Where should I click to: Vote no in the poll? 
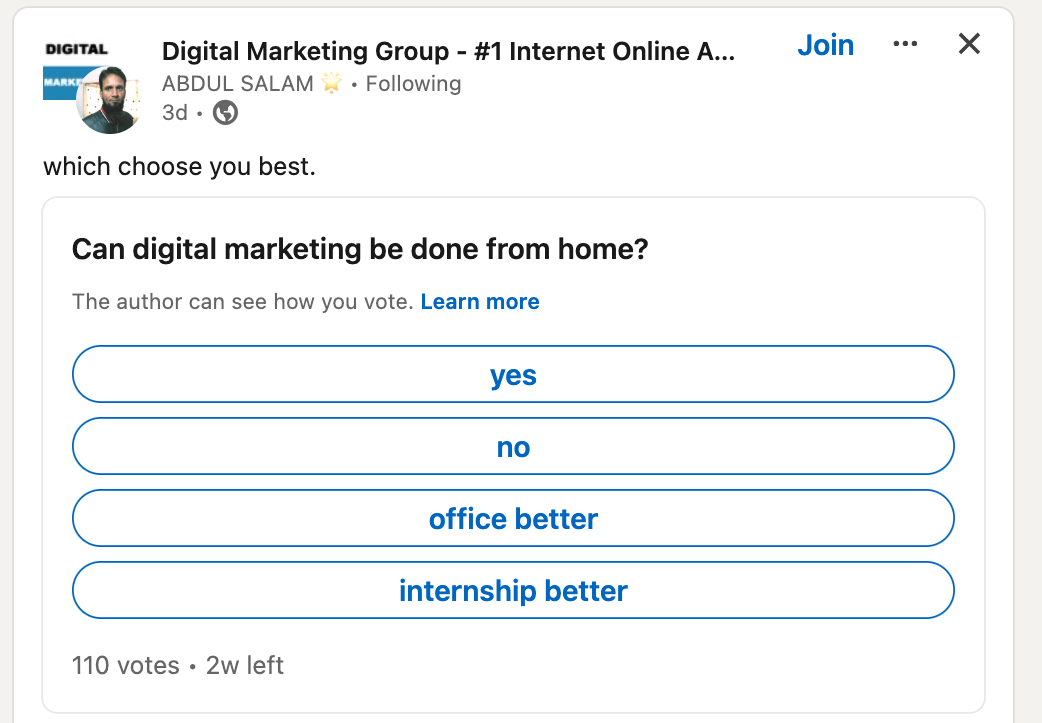pyautogui.click(x=513, y=446)
